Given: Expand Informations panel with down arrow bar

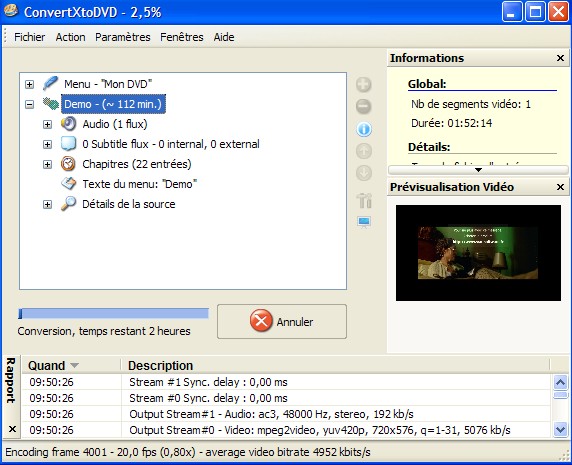Looking at the screenshot, I should point(478,170).
